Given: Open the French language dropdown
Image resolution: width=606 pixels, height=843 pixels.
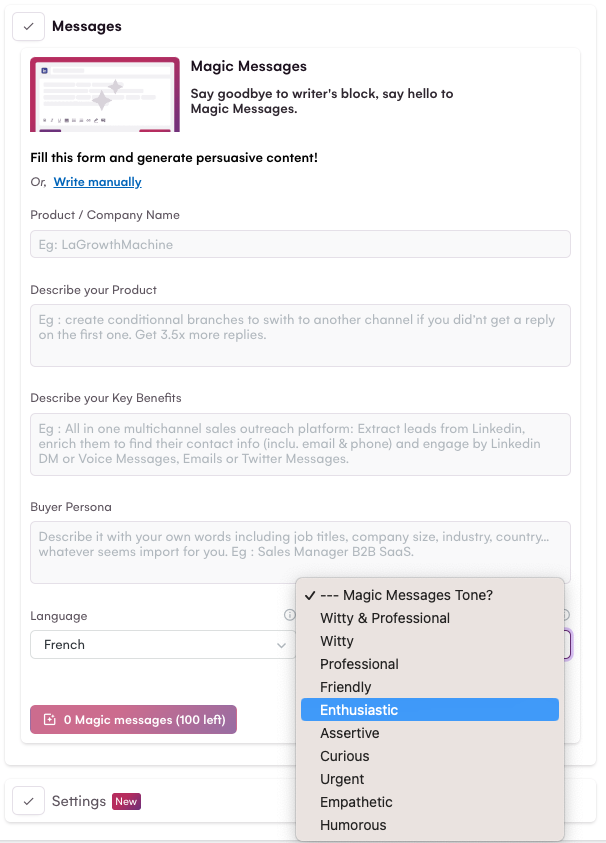Looking at the screenshot, I should 163,644.
